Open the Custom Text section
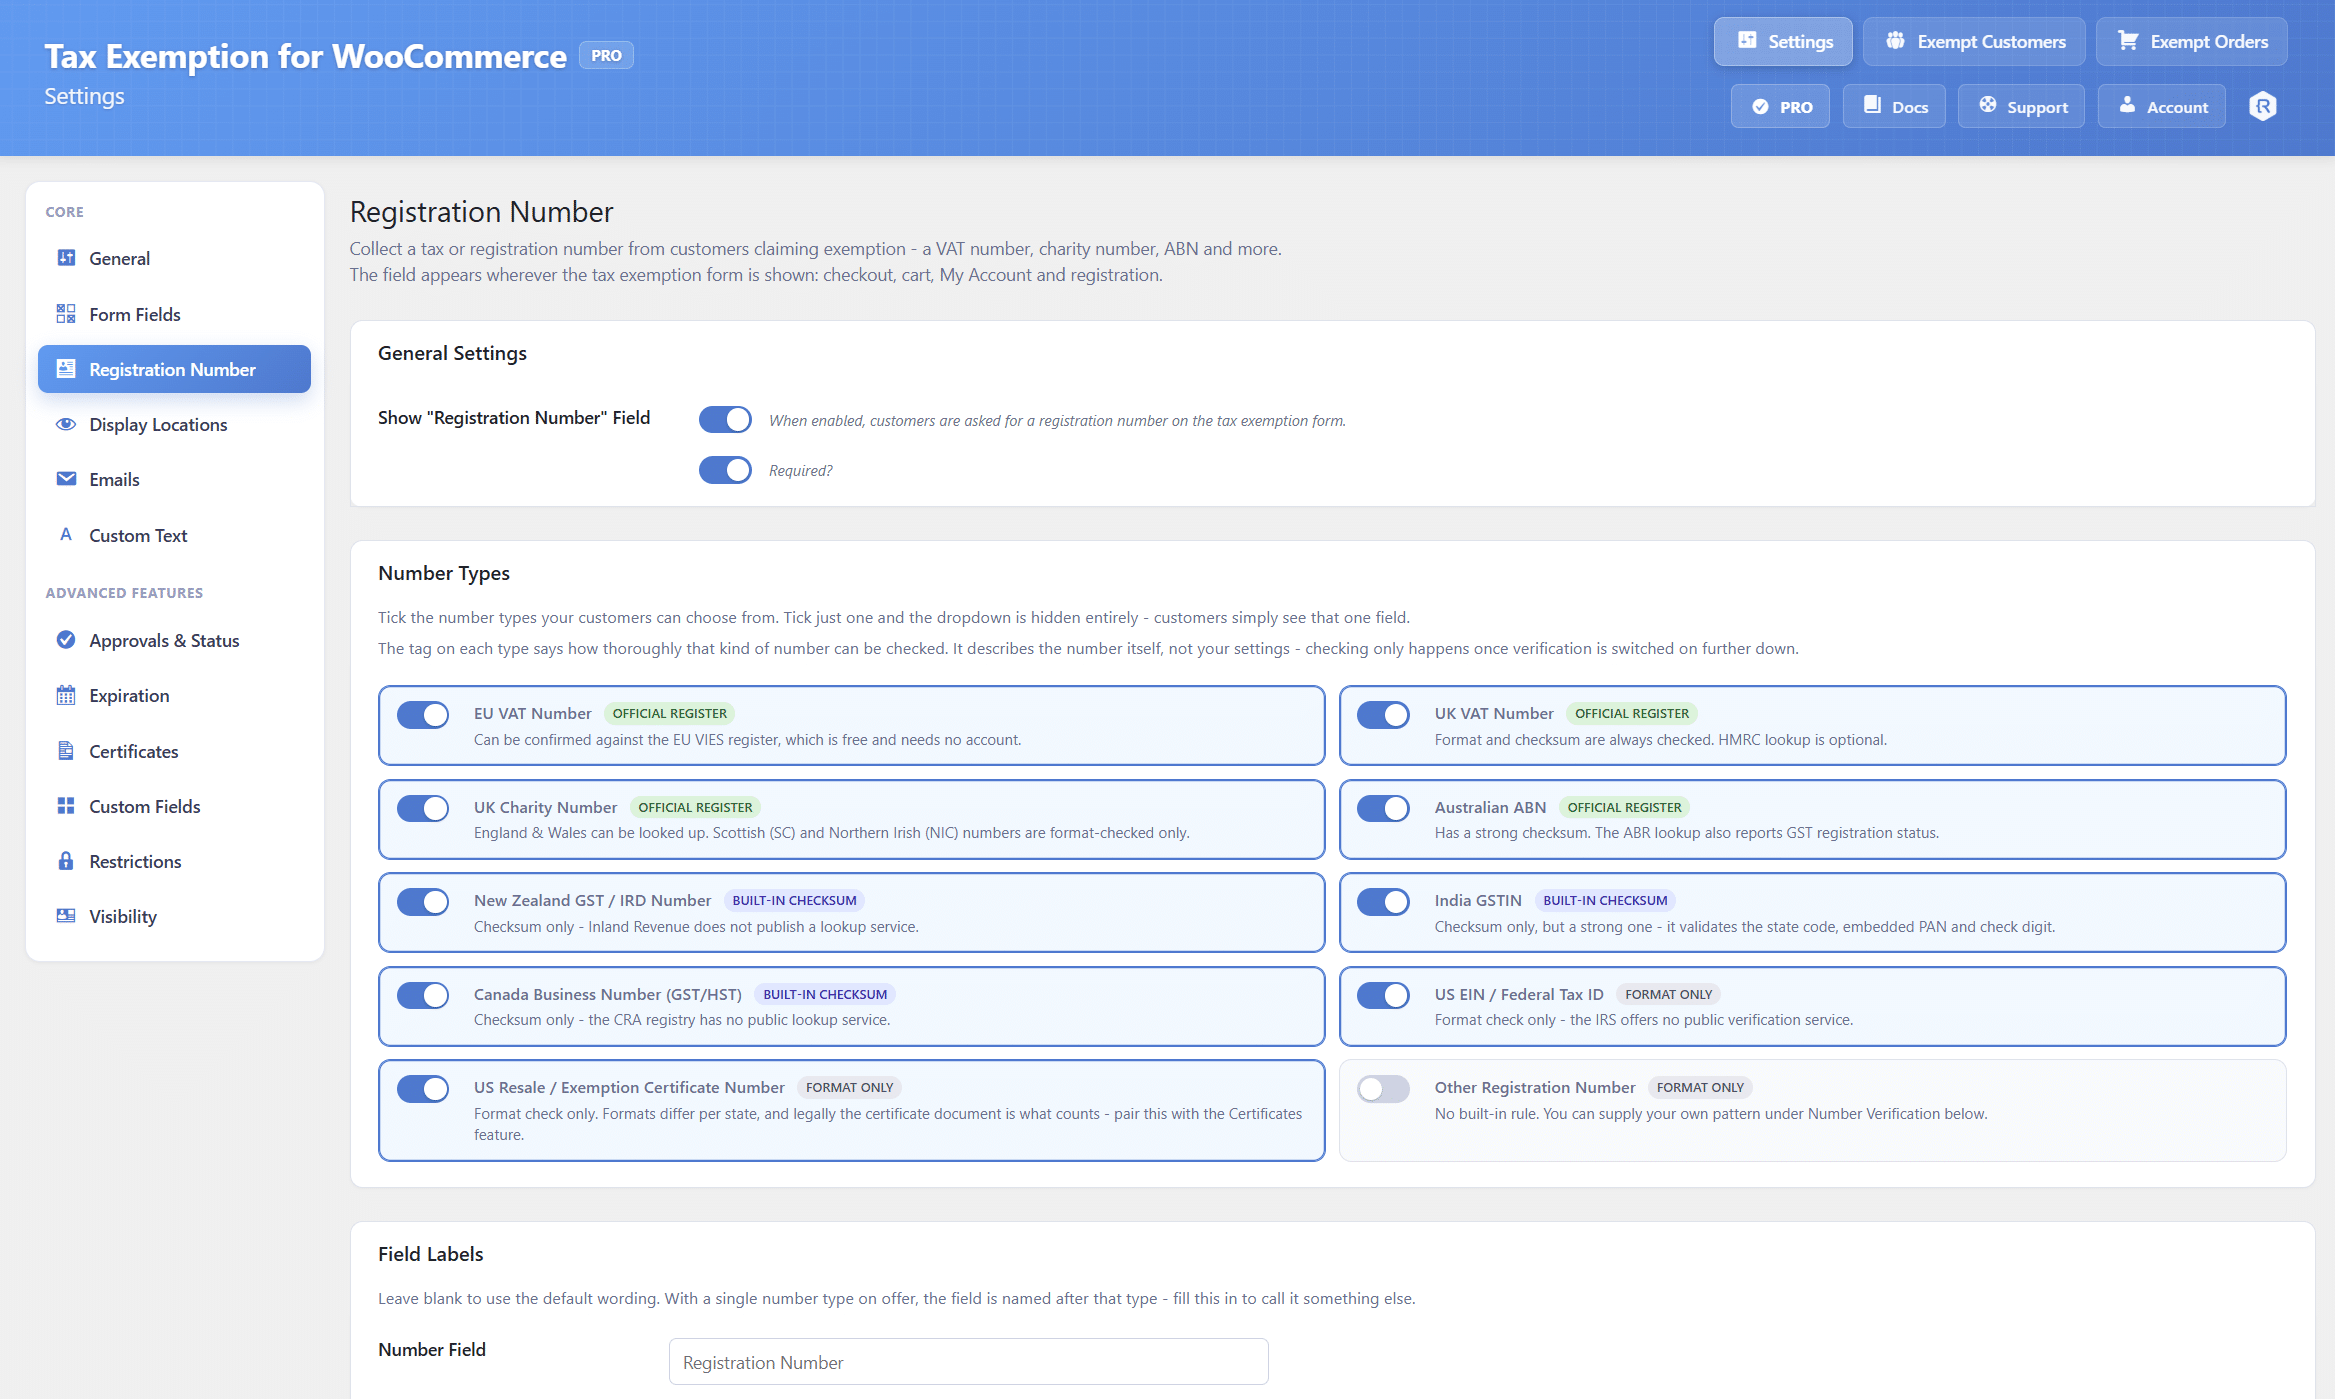Screen dimensions: 2335x1399 click(x=174, y=535)
